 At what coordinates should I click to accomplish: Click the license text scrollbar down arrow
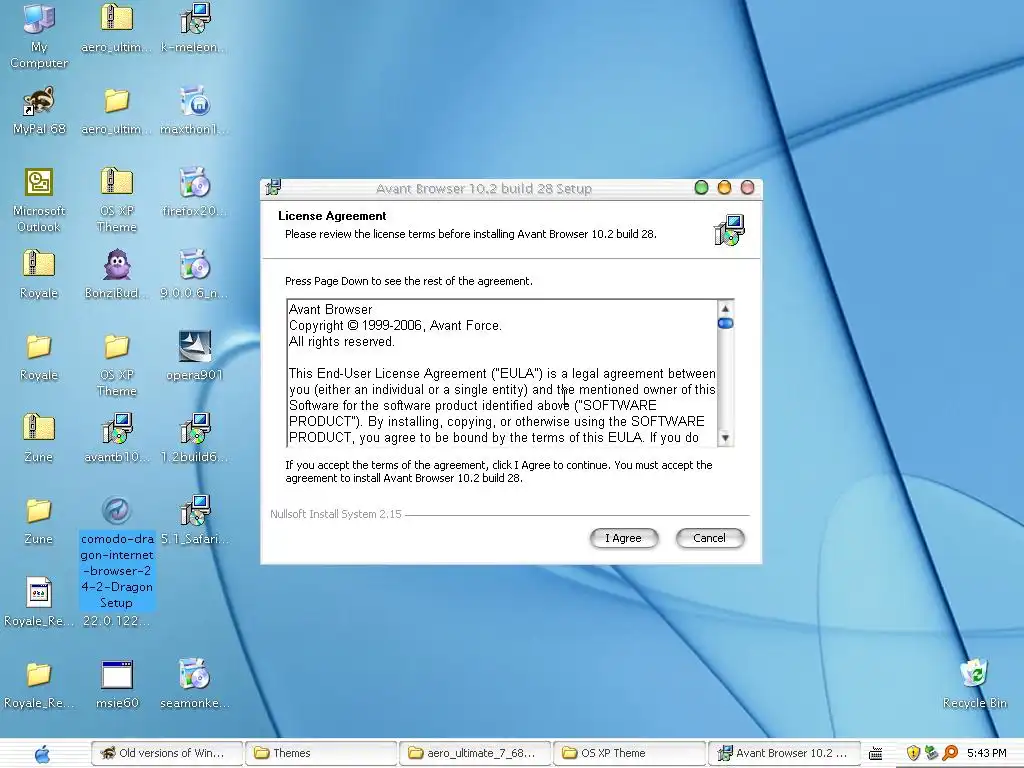(725, 438)
